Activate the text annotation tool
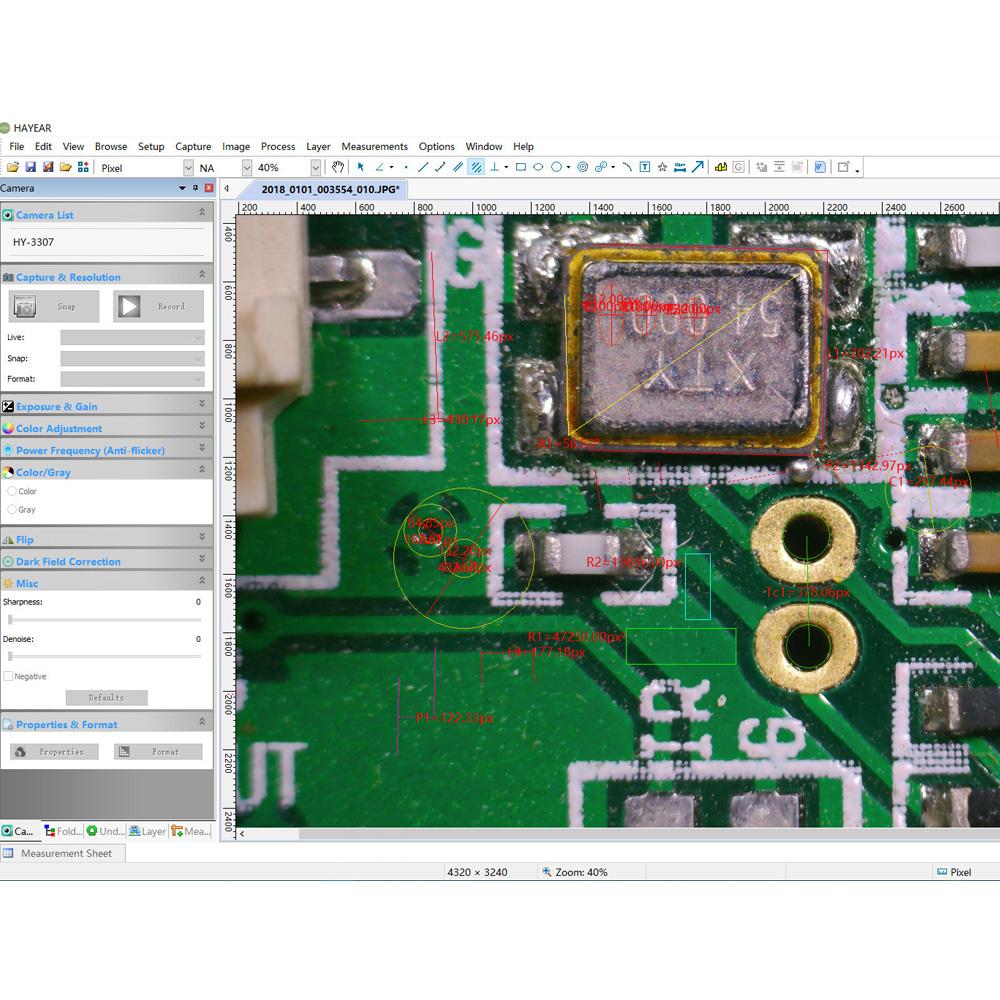This screenshot has width=1000, height=1000. (x=643, y=167)
